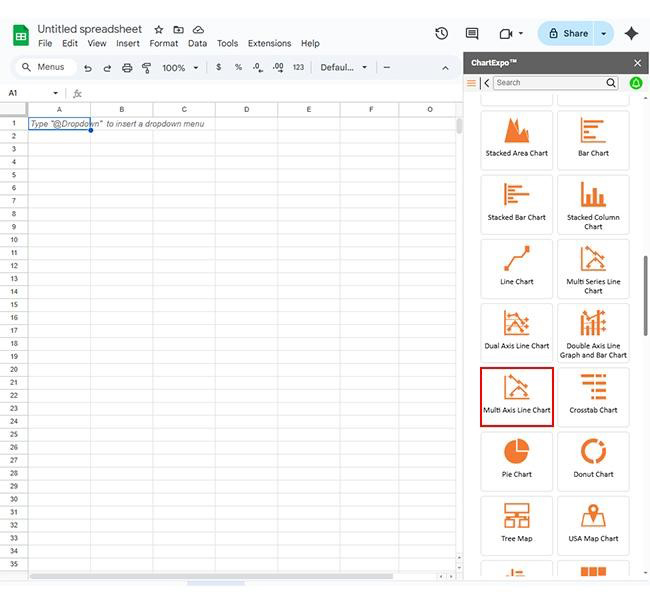Screen dimensions: 650x604
Task: Click the ChartExpo search field
Action: (550, 83)
